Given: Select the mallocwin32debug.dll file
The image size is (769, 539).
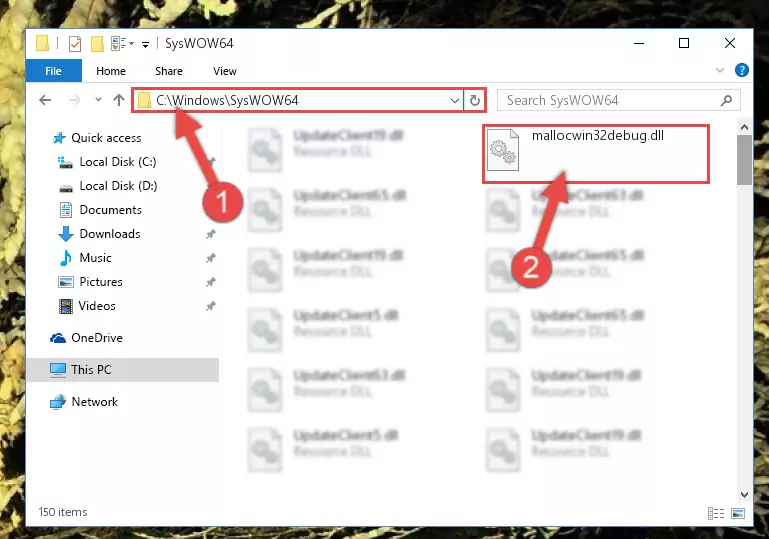Looking at the screenshot, I should pos(596,154).
